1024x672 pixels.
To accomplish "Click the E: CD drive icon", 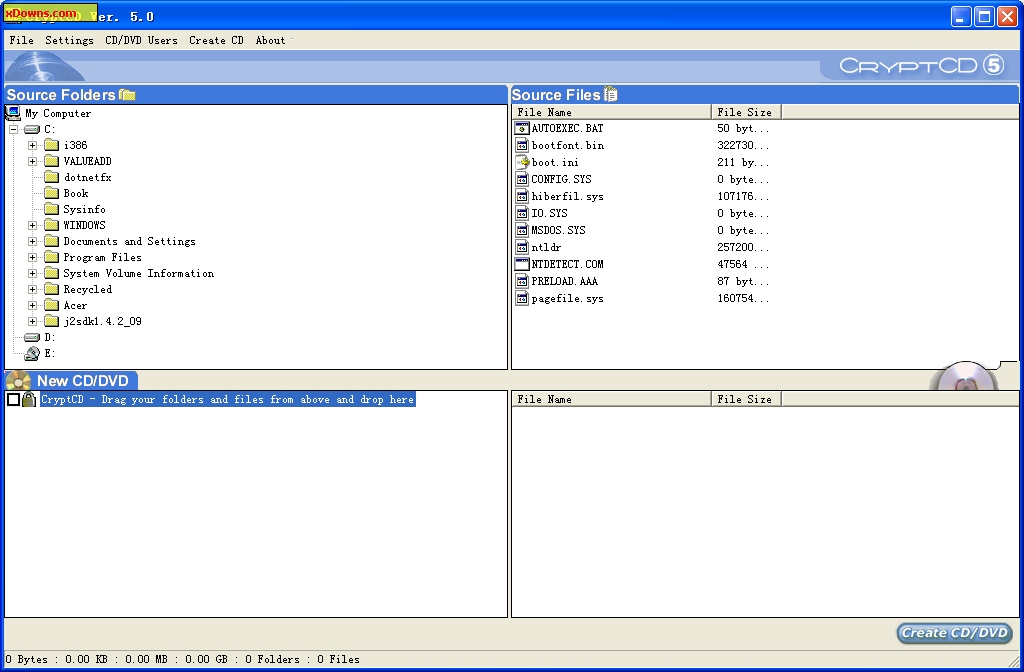I will (32, 353).
